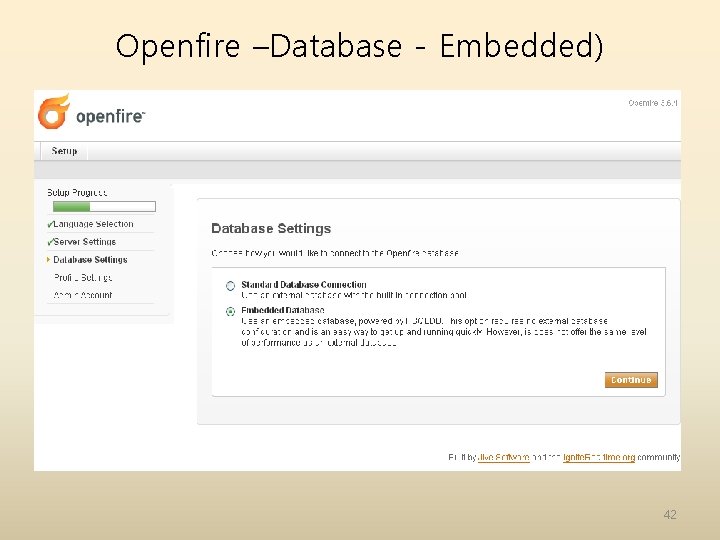Click the Server Settings green checkmark

pyautogui.click(x=50, y=242)
